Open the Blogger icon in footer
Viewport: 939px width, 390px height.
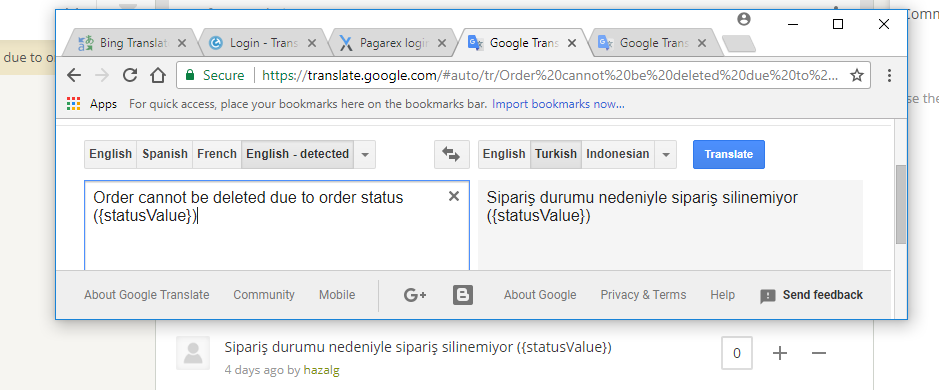pyautogui.click(x=463, y=295)
